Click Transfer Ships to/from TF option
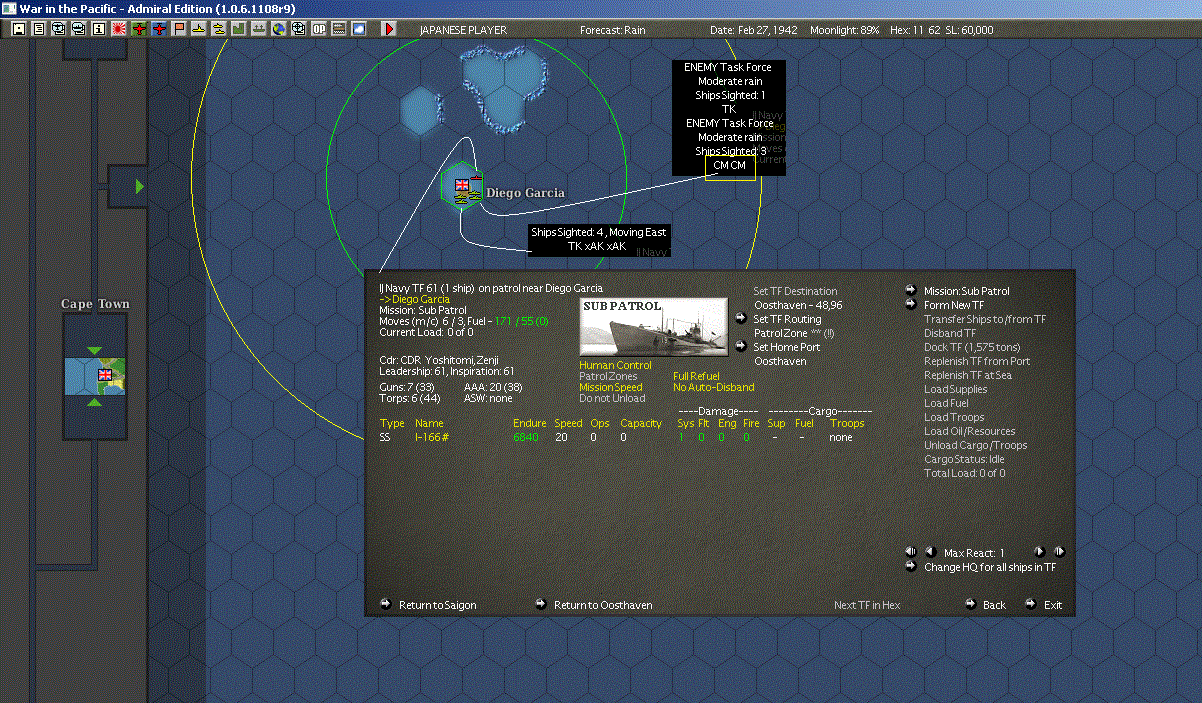 985,319
